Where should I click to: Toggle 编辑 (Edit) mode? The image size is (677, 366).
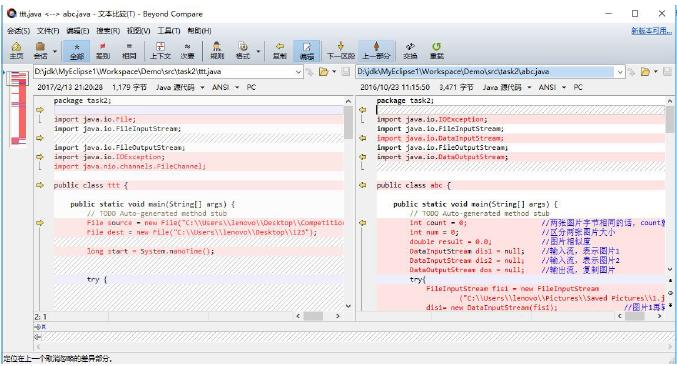tap(307, 50)
